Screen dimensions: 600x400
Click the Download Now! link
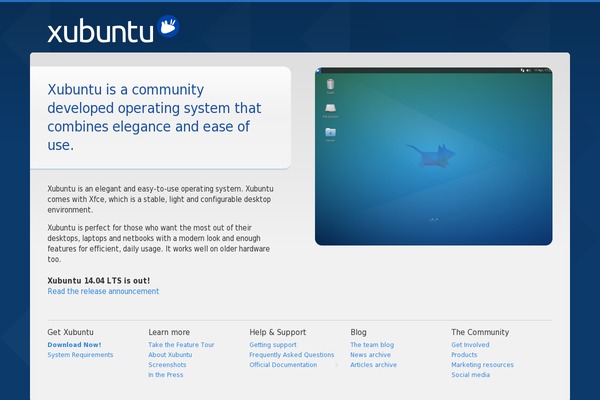click(74, 345)
